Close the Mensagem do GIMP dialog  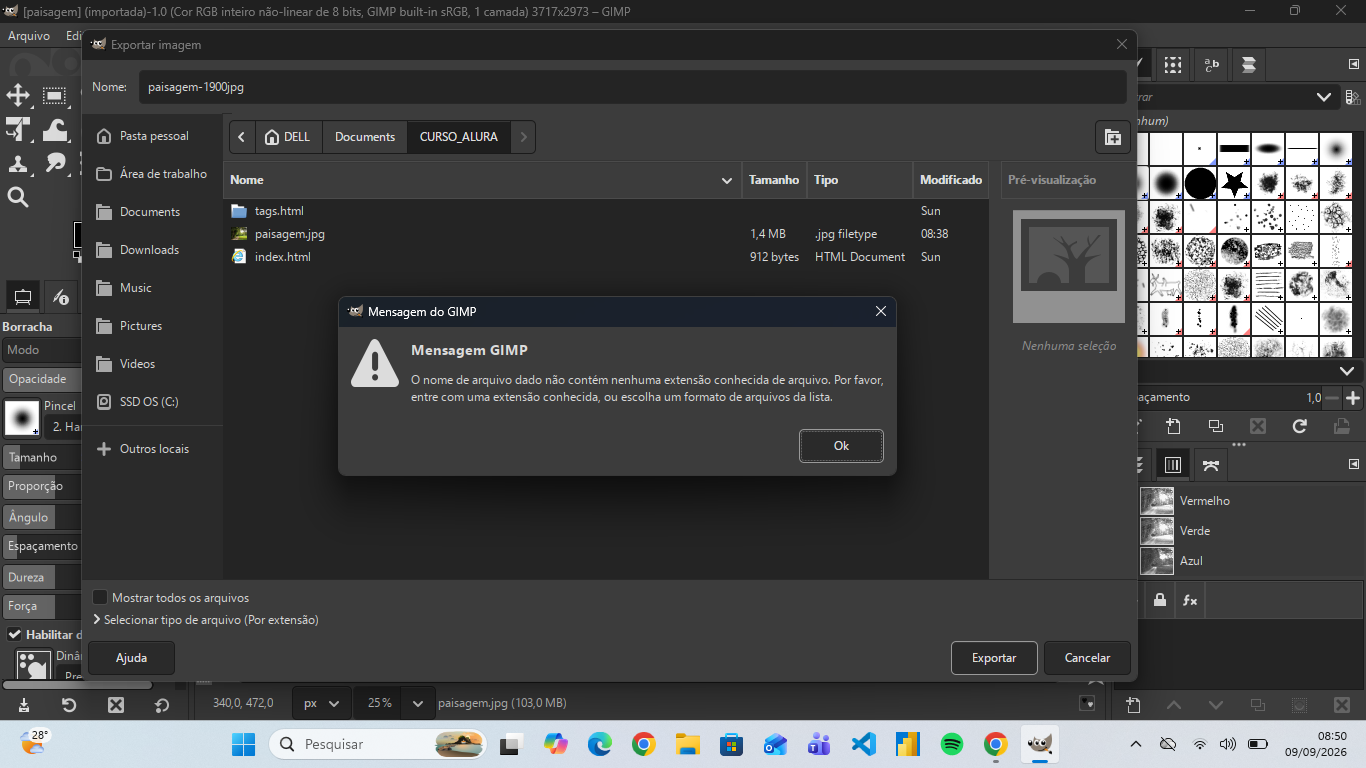point(881,311)
